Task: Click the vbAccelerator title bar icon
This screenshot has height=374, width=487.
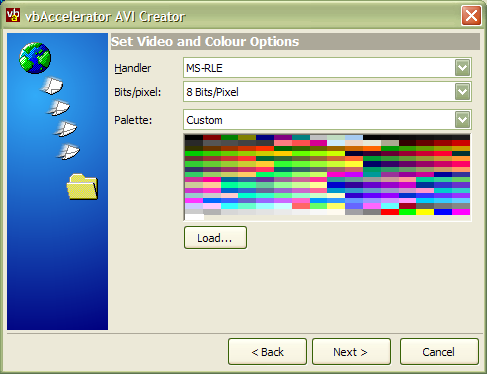Action: click(13, 15)
